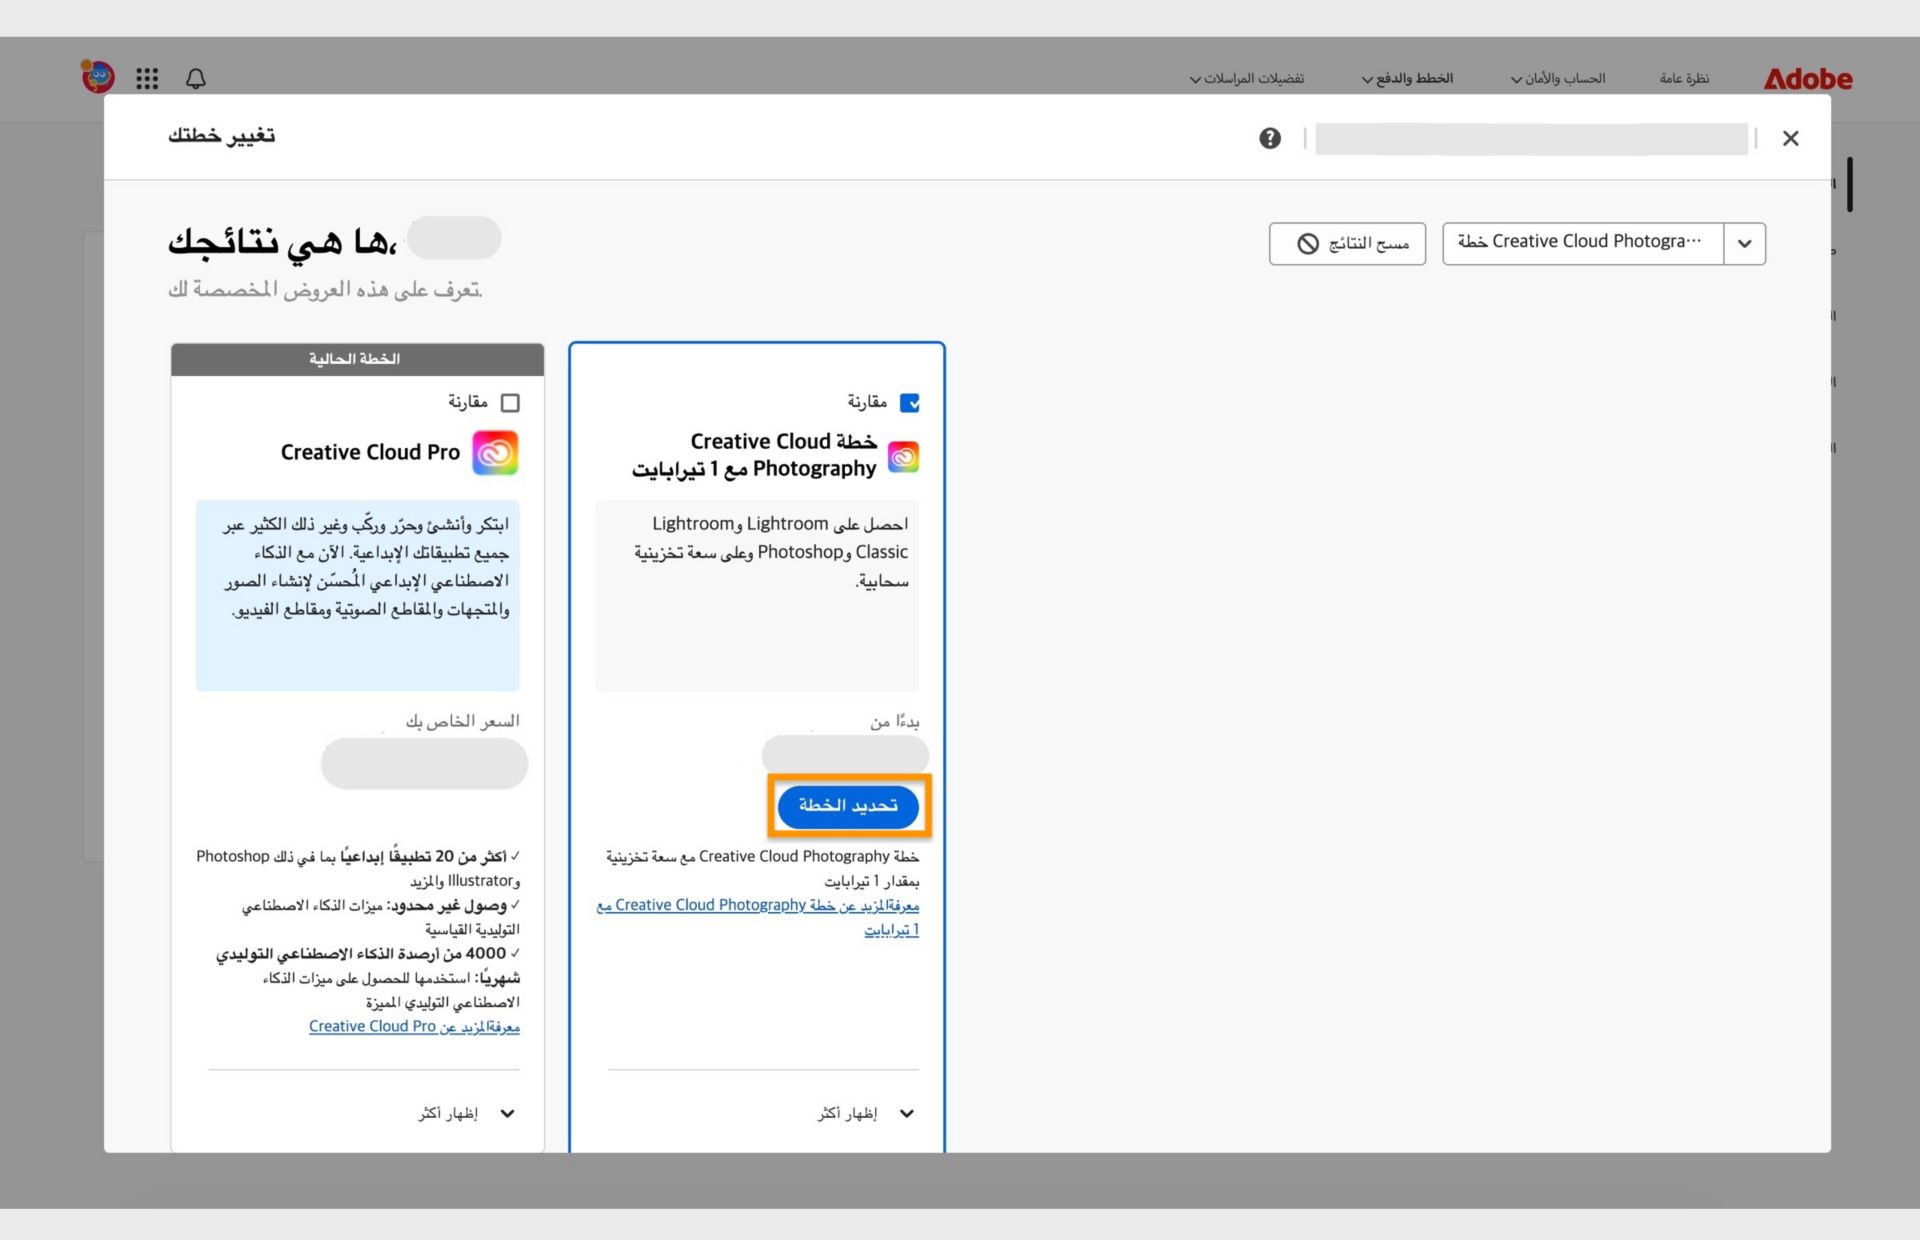Screen dimensions: 1920x1240
Task: Click the slash icon inside مسح النتائج button
Action: pyautogui.click(x=1307, y=243)
